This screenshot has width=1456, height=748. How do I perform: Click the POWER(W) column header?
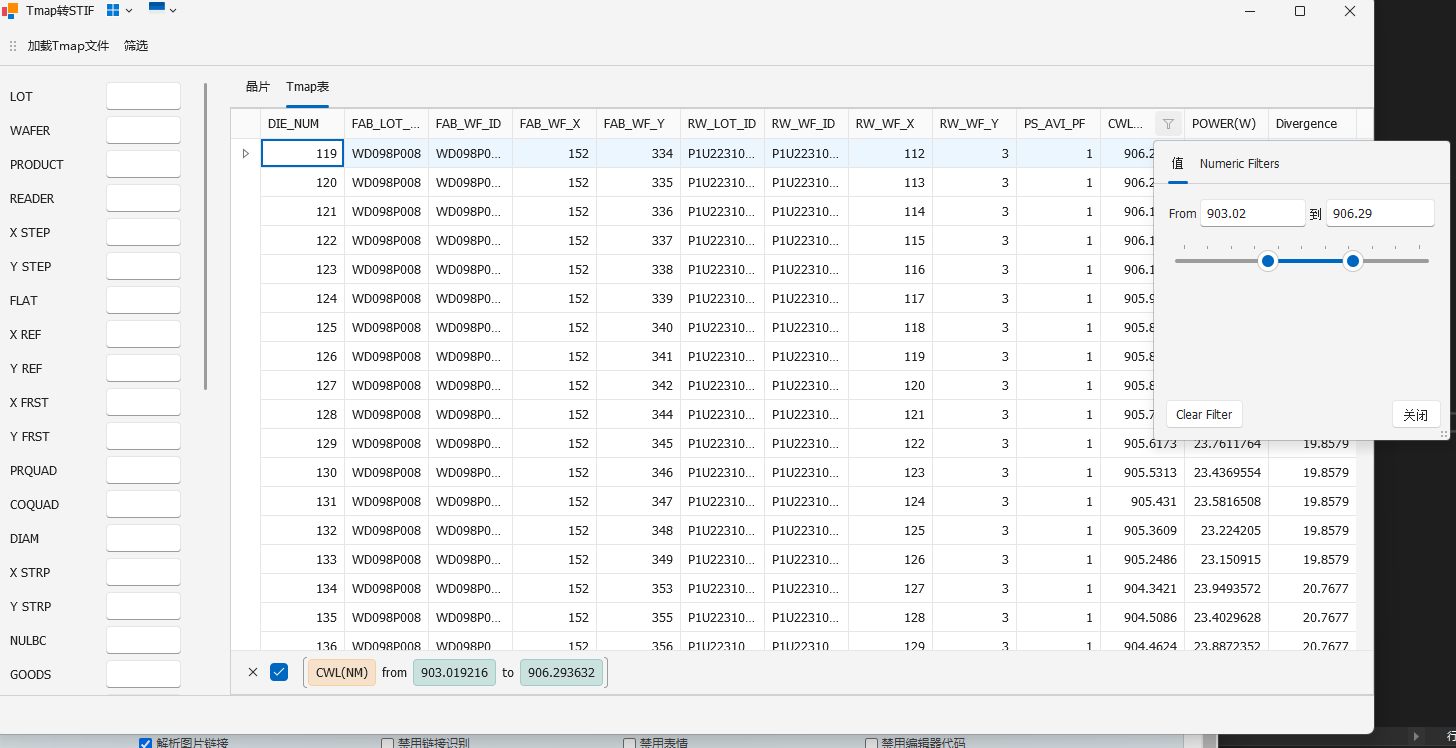(1226, 124)
